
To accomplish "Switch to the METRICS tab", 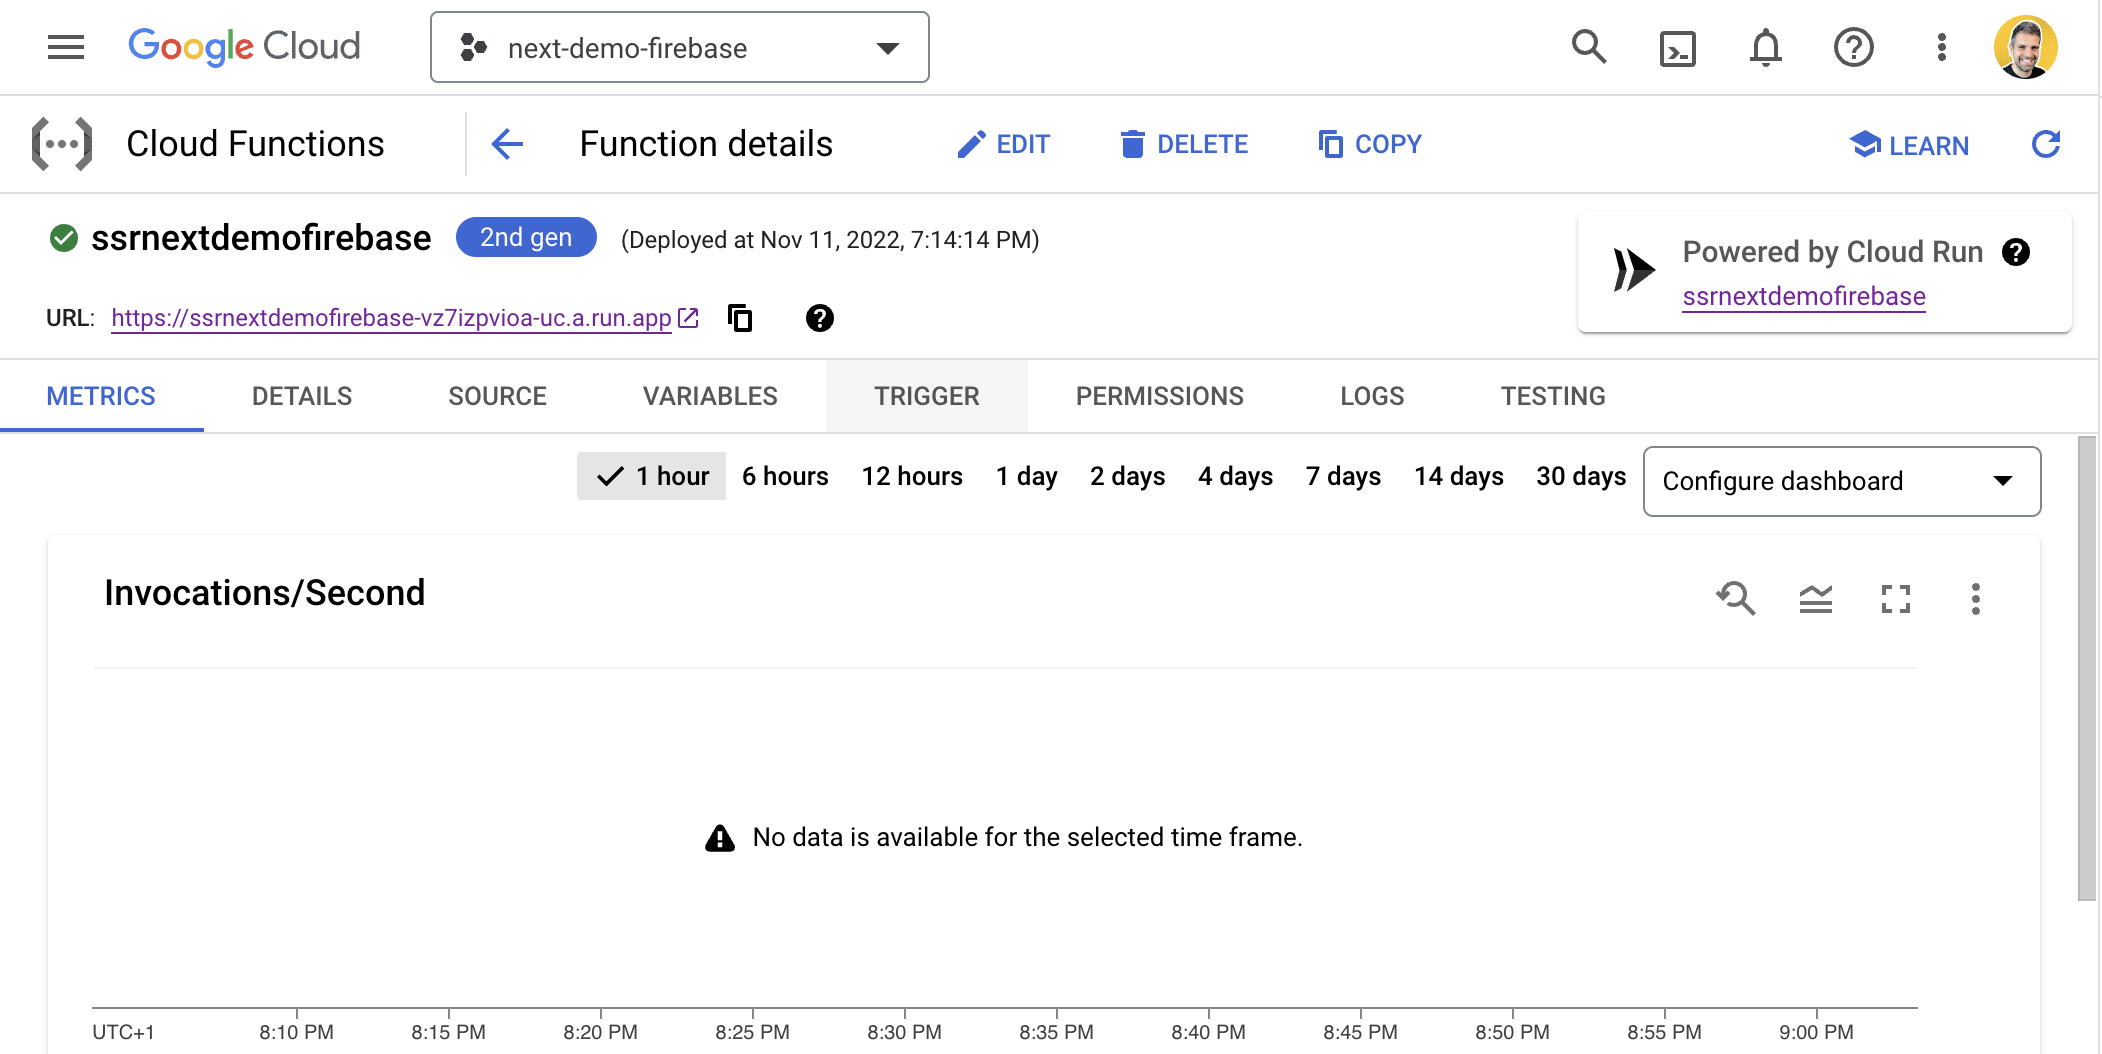I will 101,396.
